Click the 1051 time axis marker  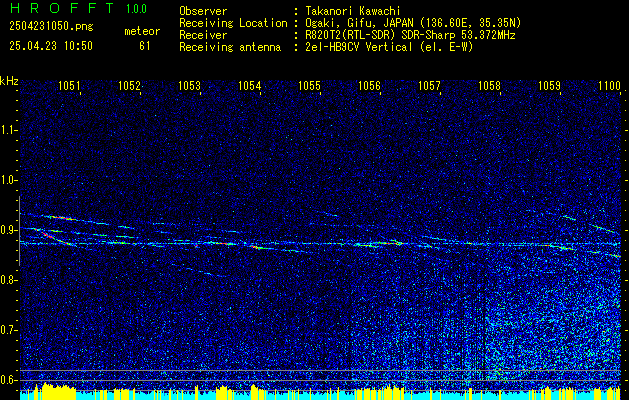[69, 86]
